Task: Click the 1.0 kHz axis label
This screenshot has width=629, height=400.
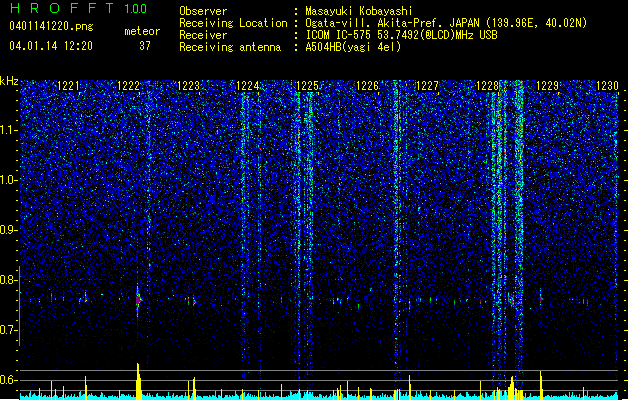Action: [9, 180]
